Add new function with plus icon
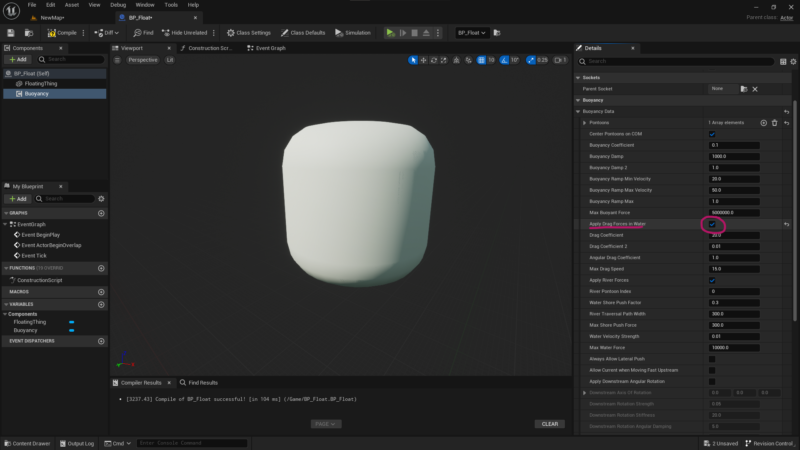Image resolution: width=800 pixels, height=450 pixels. point(101,268)
